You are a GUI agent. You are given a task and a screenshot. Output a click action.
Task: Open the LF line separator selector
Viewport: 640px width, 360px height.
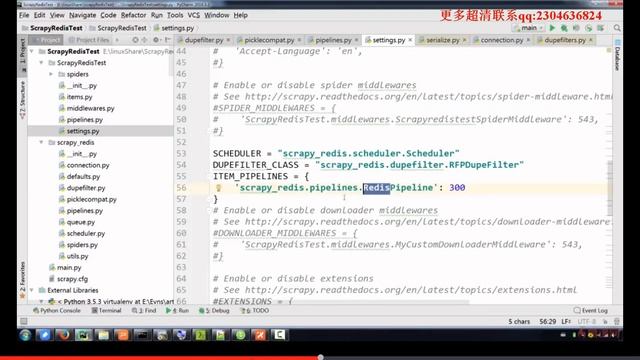tap(566, 322)
